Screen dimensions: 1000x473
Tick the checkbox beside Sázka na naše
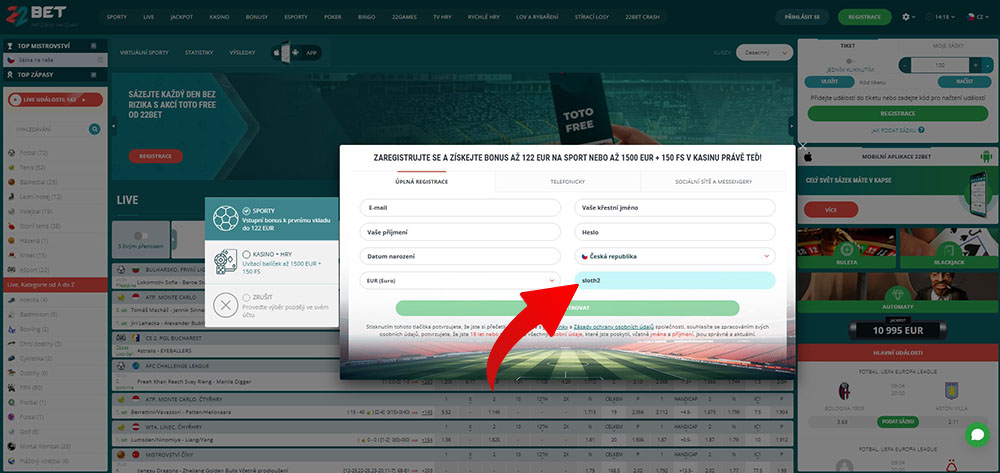100,60
